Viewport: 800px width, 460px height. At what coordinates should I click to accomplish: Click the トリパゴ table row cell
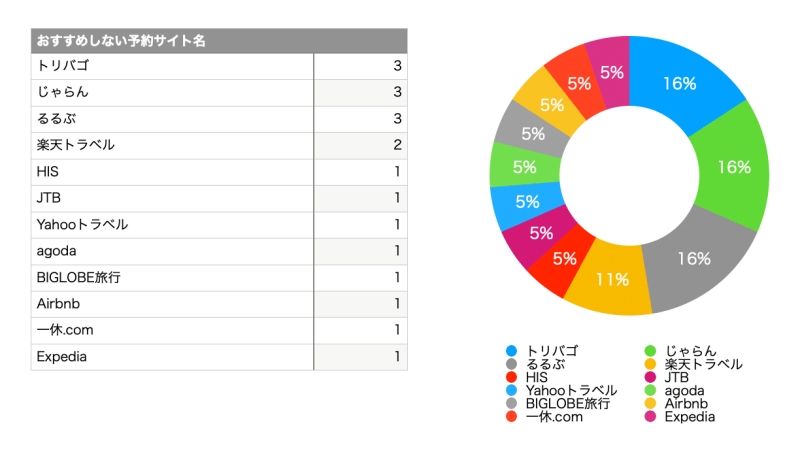click(x=172, y=66)
